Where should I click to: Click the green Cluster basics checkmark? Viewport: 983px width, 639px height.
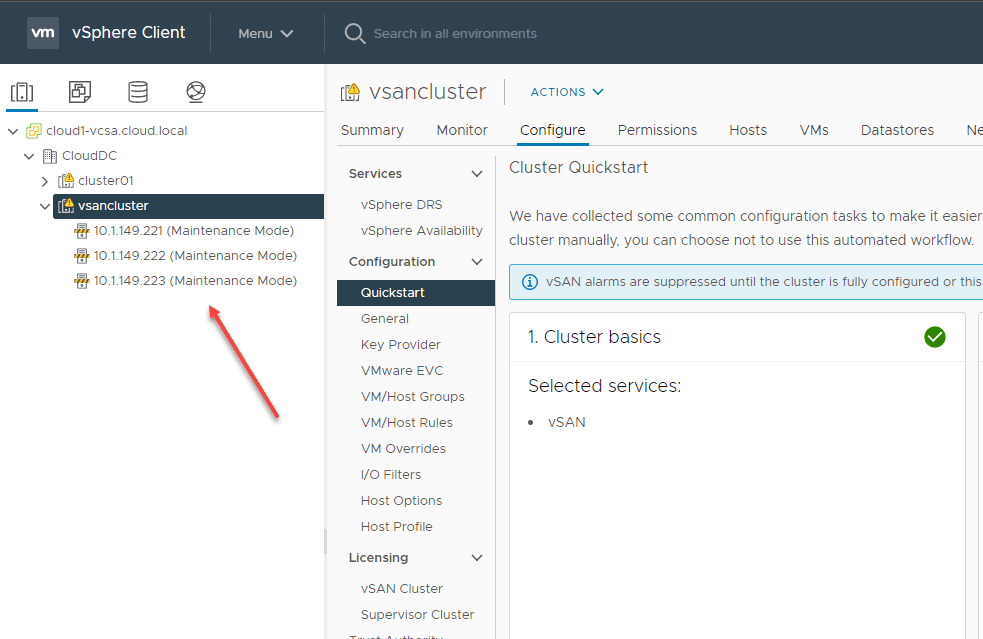pyautogui.click(x=935, y=337)
